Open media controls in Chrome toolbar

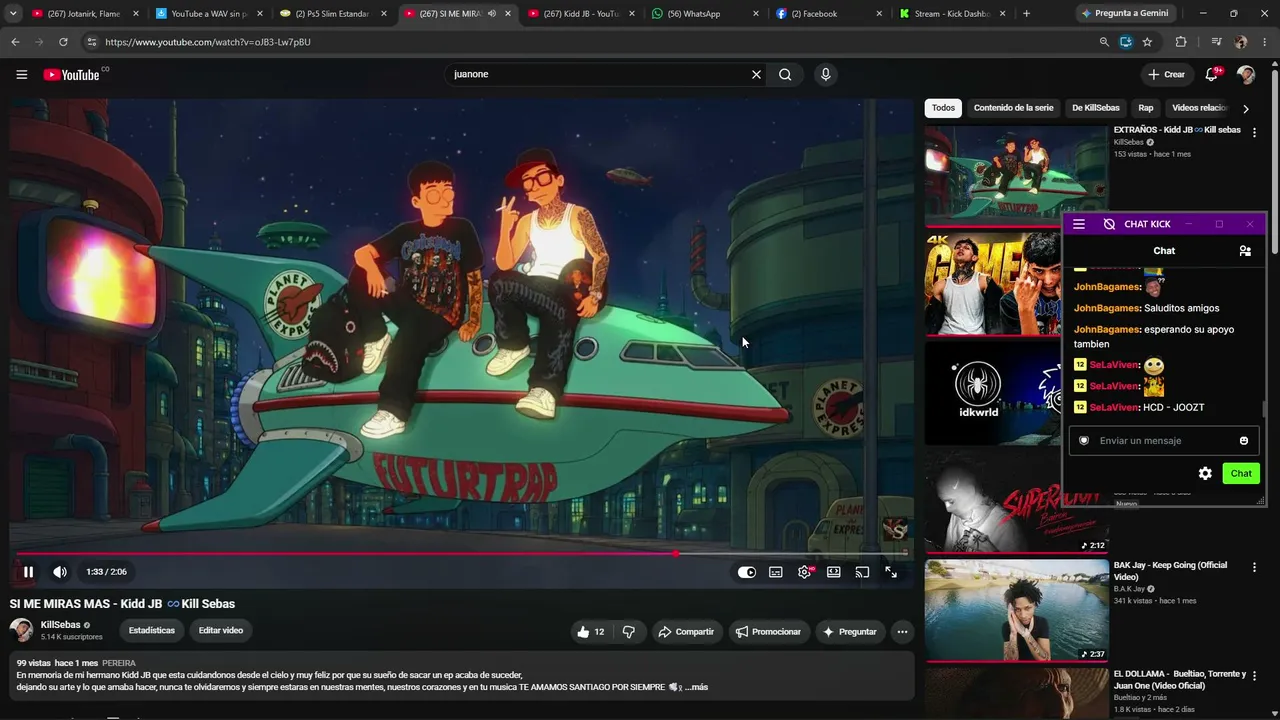coord(1216,42)
